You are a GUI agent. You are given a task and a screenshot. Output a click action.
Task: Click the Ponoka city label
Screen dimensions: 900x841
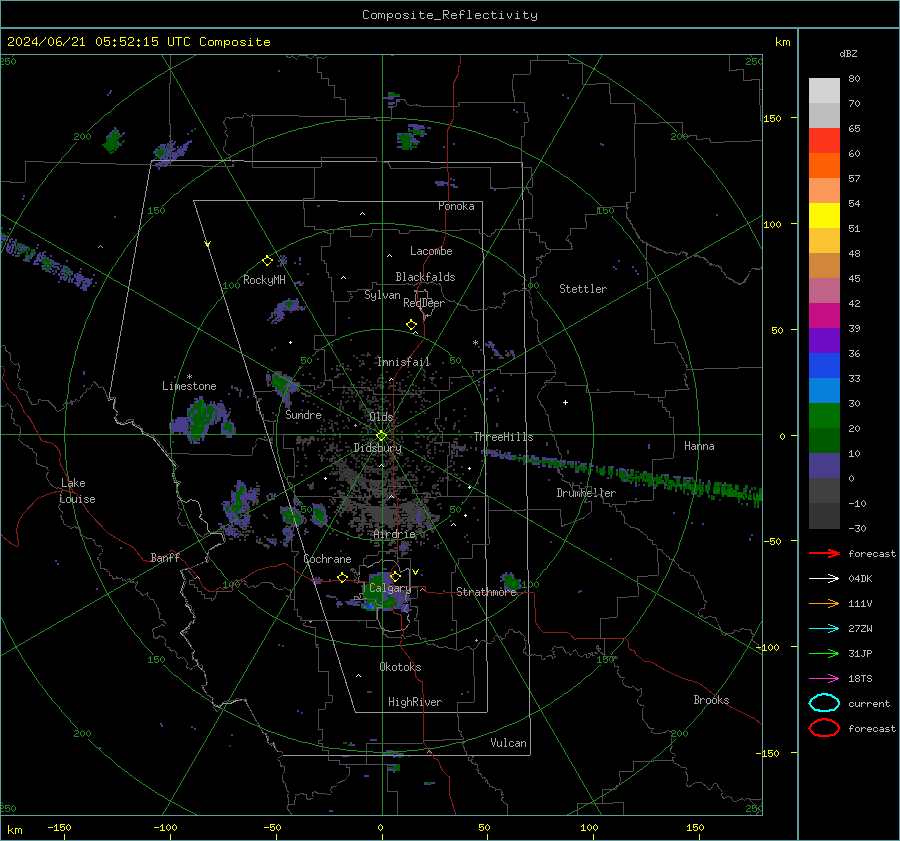point(456,206)
